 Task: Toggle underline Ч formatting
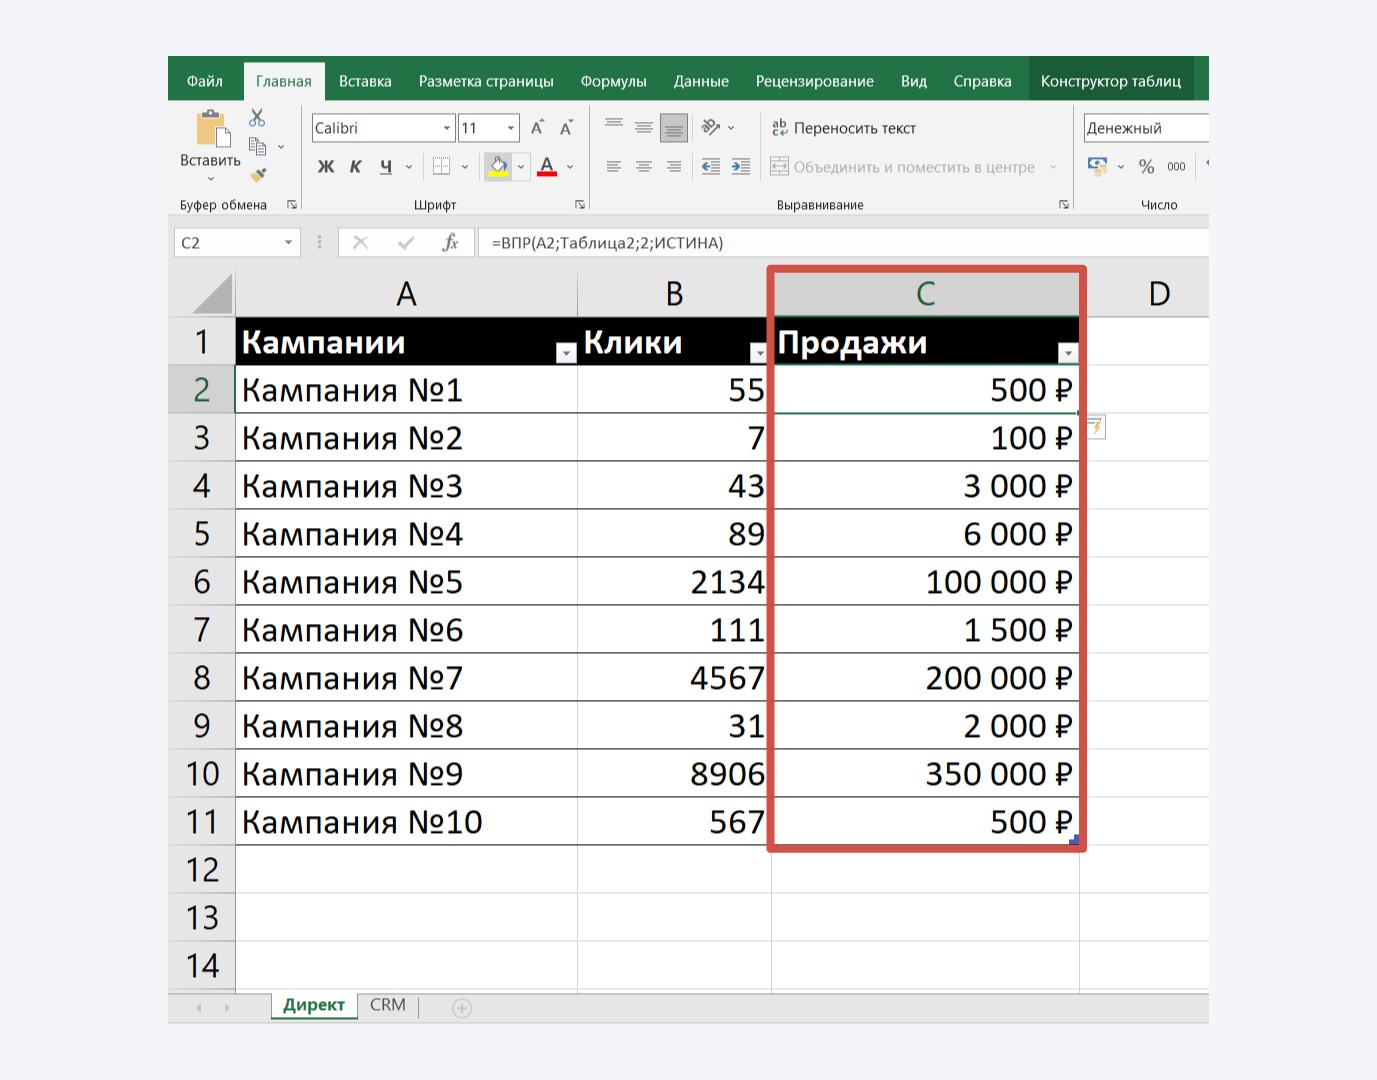pyautogui.click(x=386, y=167)
